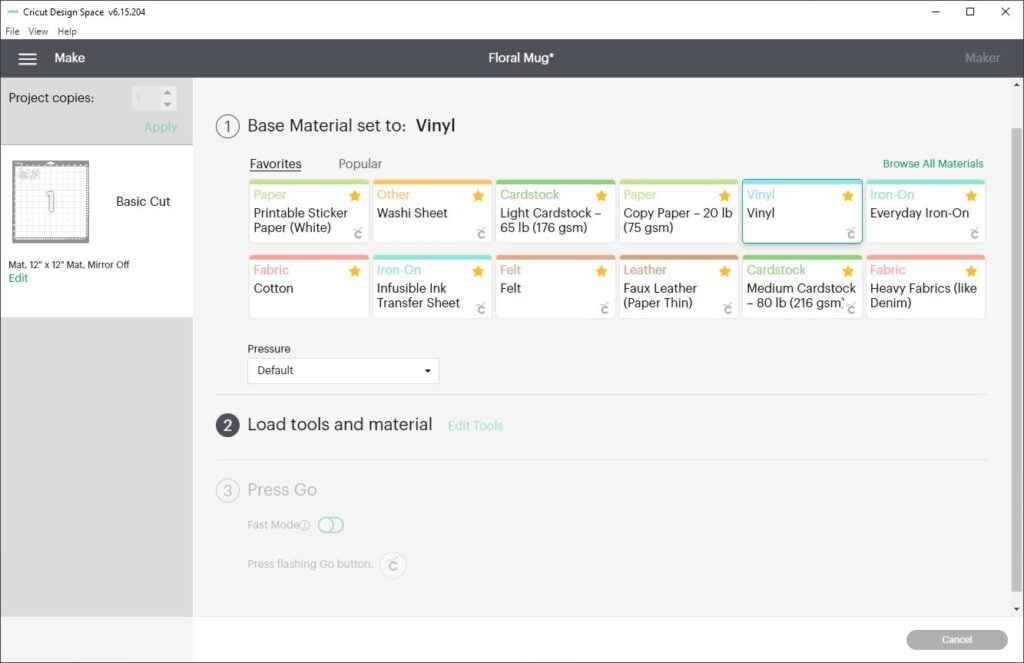Click Browse All Materials link

point(933,164)
